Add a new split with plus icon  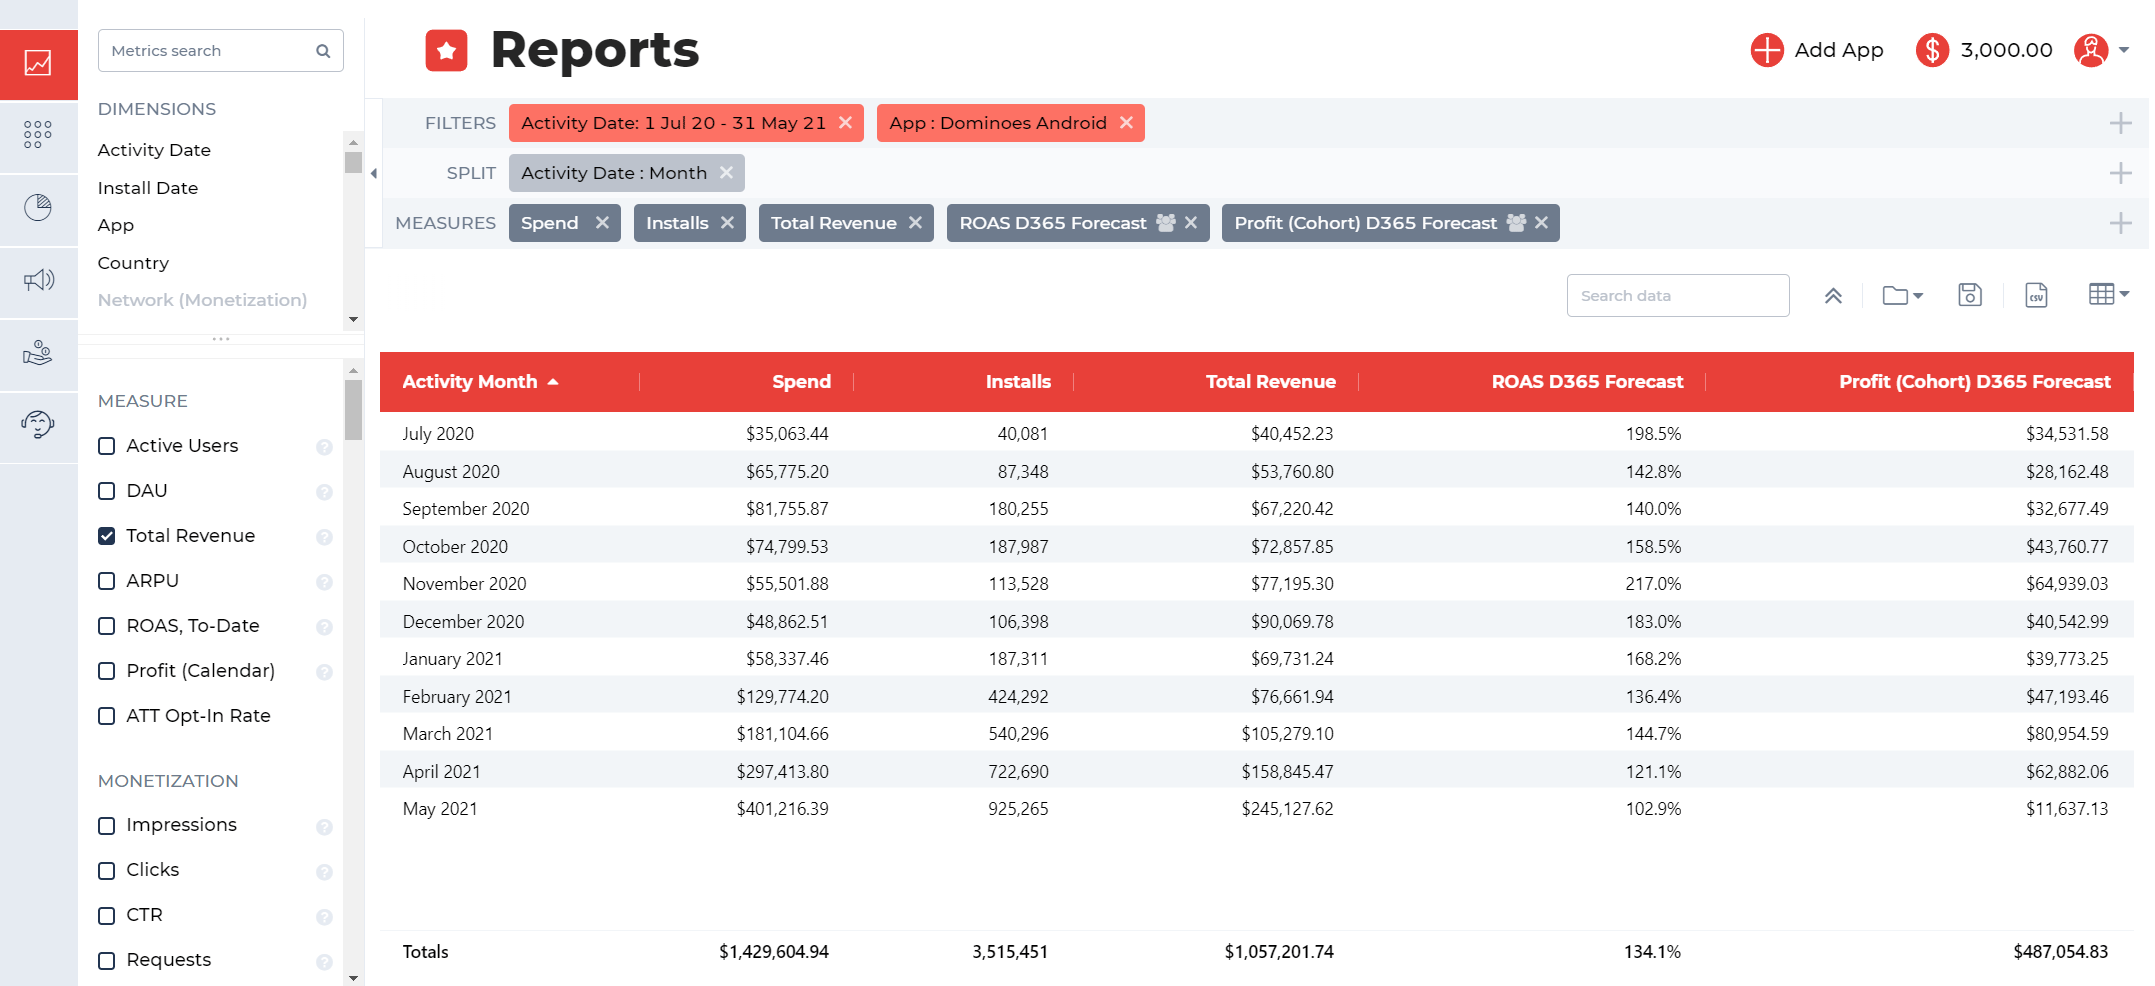pyautogui.click(x=2120, y=173)
